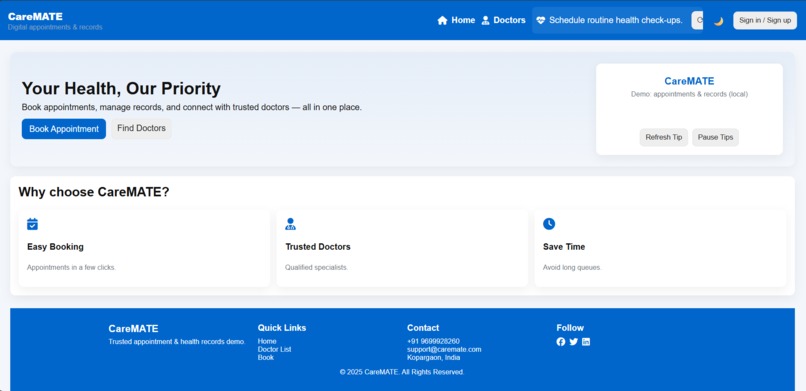Click the Find Doctors button
806x391 pixels.
[141, 128]
